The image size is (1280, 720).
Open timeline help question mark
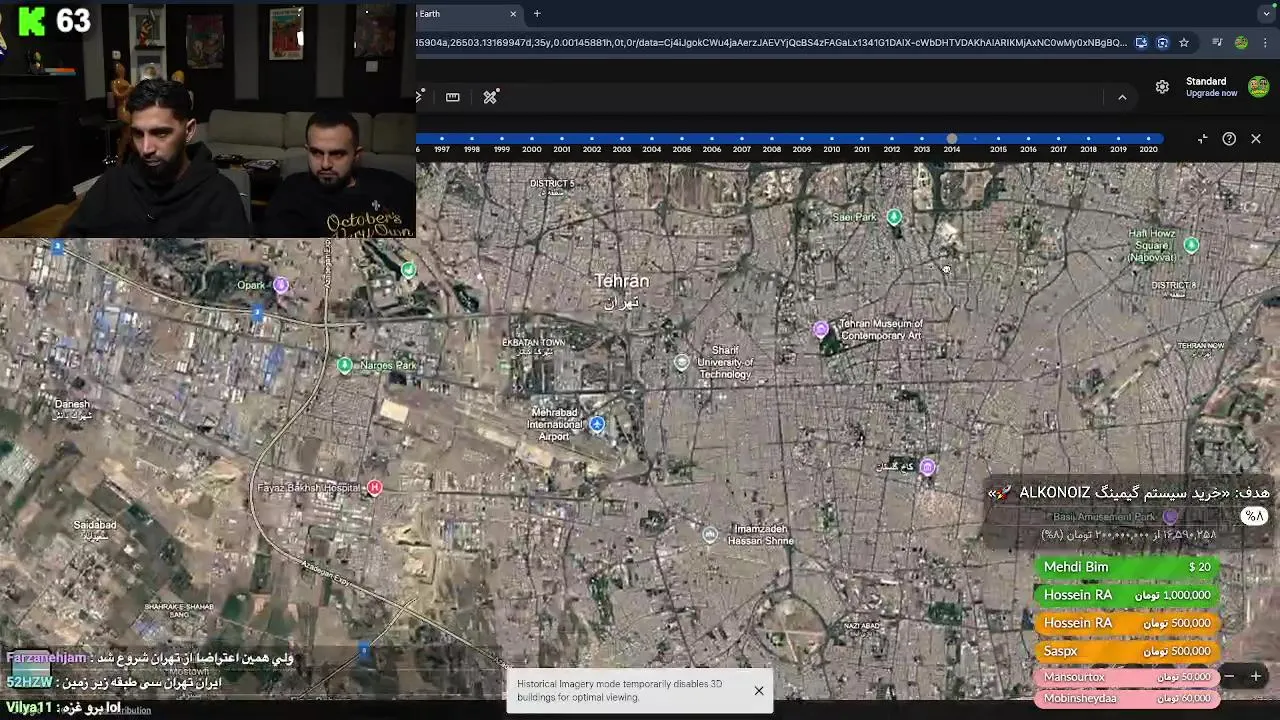coord(1229,139)
